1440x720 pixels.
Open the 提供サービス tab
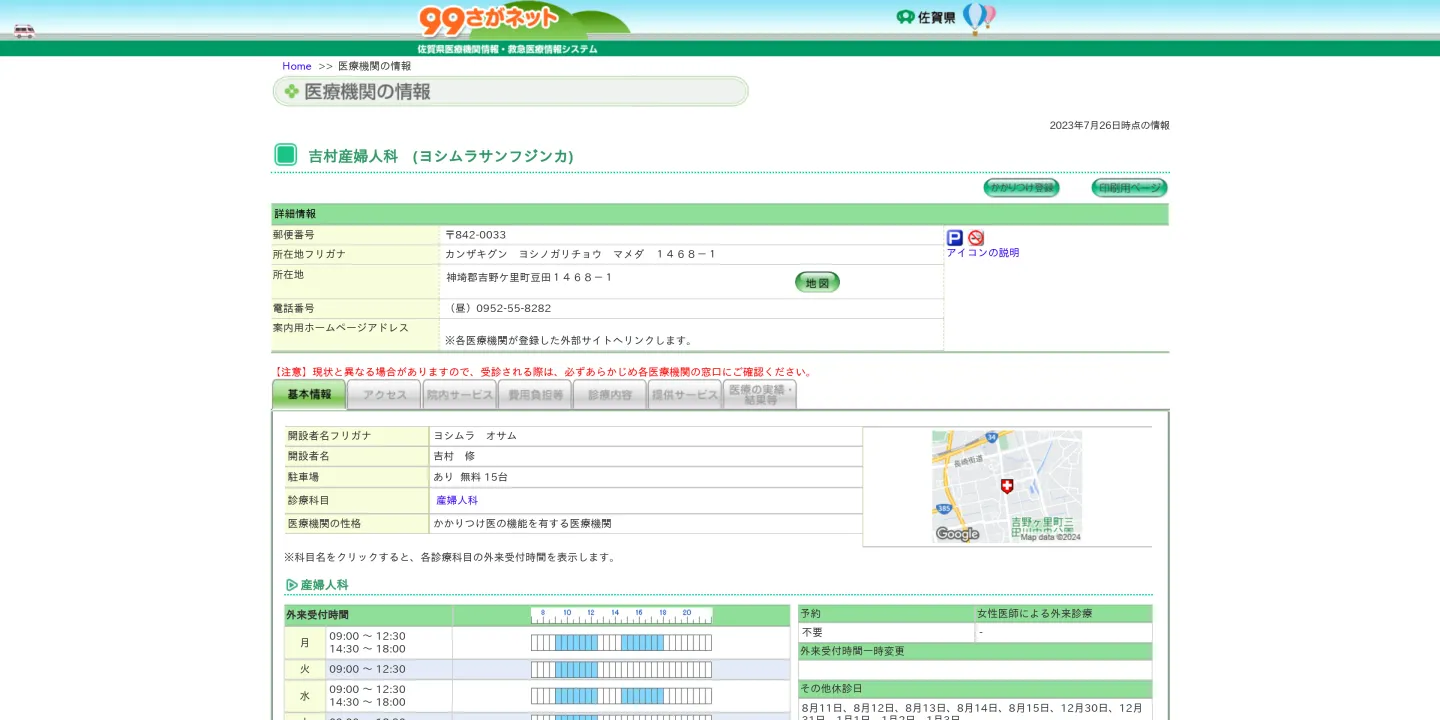pyautogui.click(x=685, y=395)
